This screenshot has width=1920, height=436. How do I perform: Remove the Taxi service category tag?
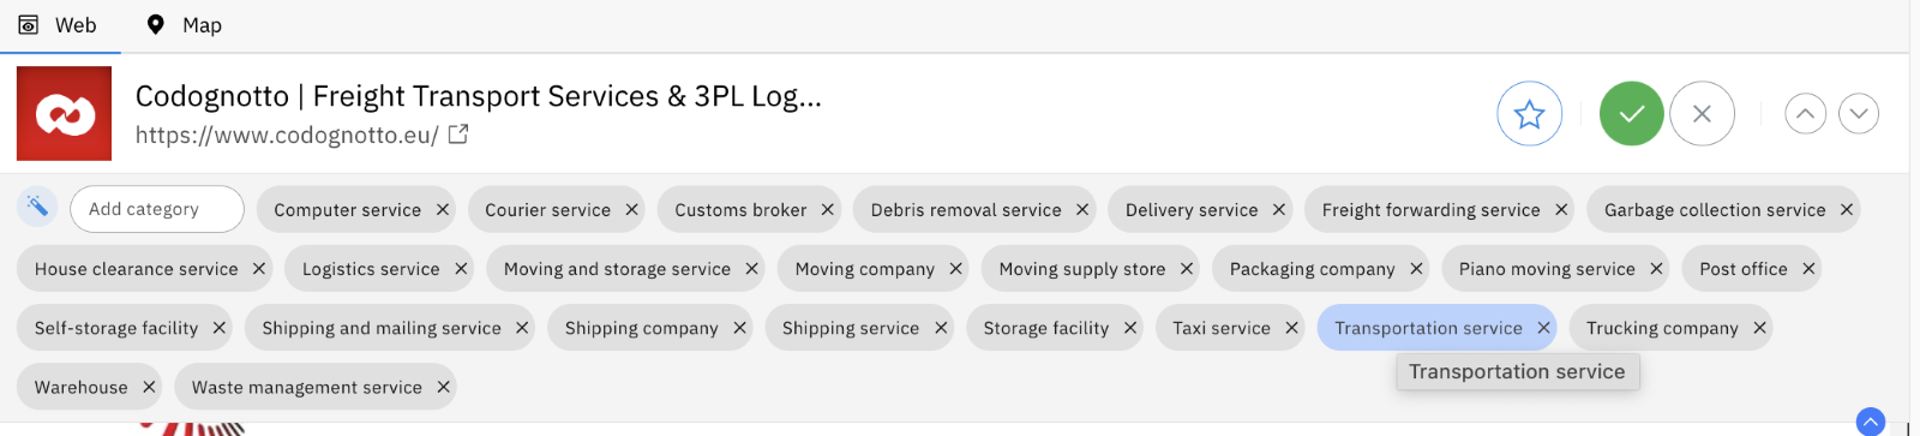pos(1291,328)
